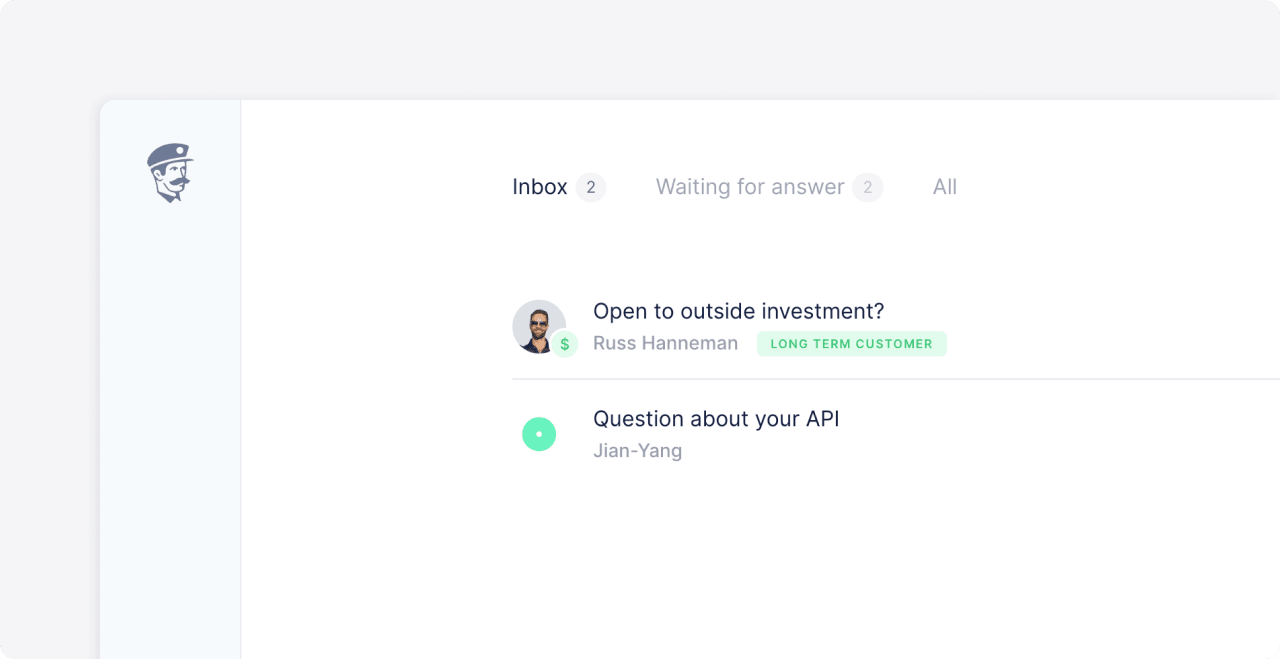Open the Waiting for answer tab
Screen dimensions: 1280x659
pyautogui.click(x=750, y=187)
